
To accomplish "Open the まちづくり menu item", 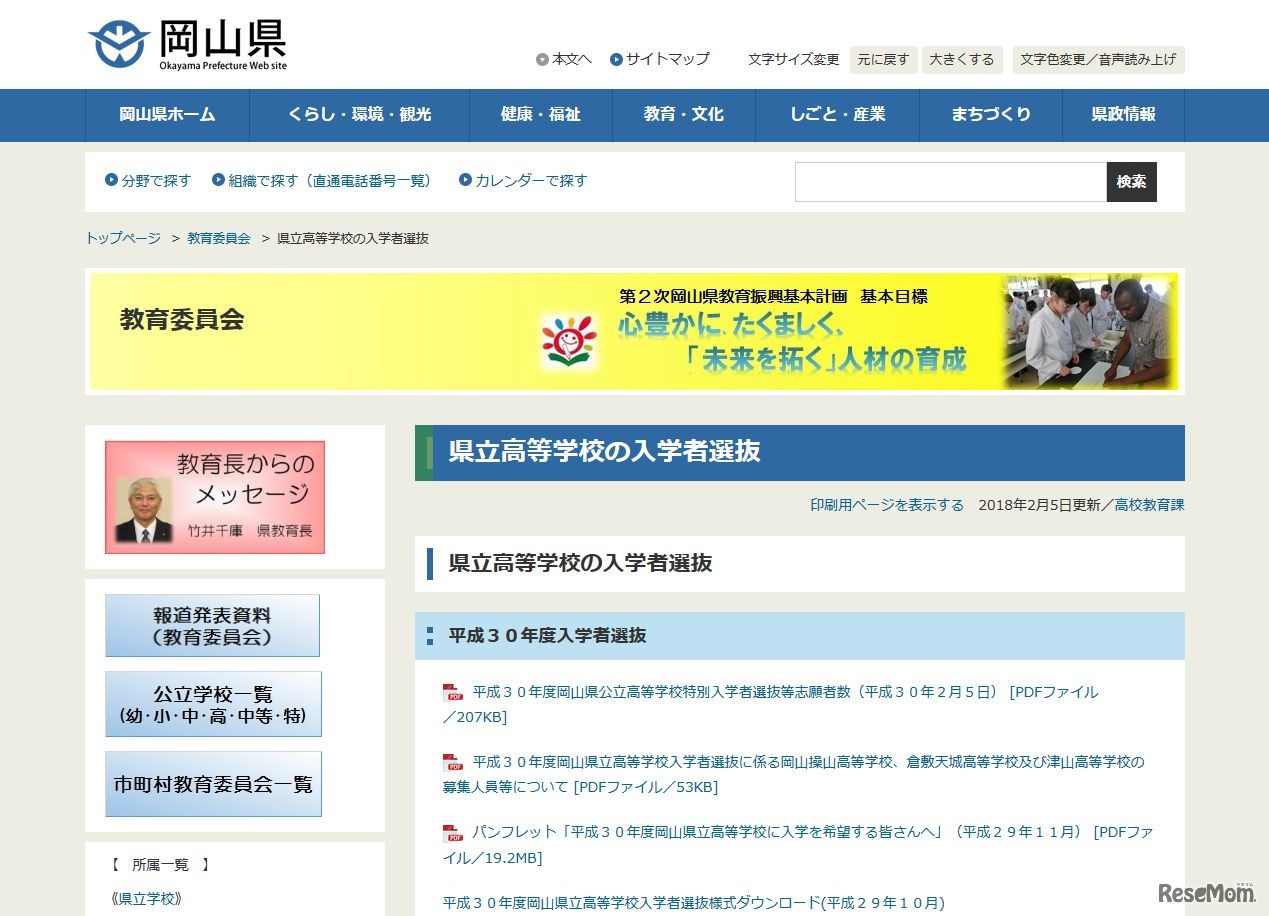I will 990,115.
